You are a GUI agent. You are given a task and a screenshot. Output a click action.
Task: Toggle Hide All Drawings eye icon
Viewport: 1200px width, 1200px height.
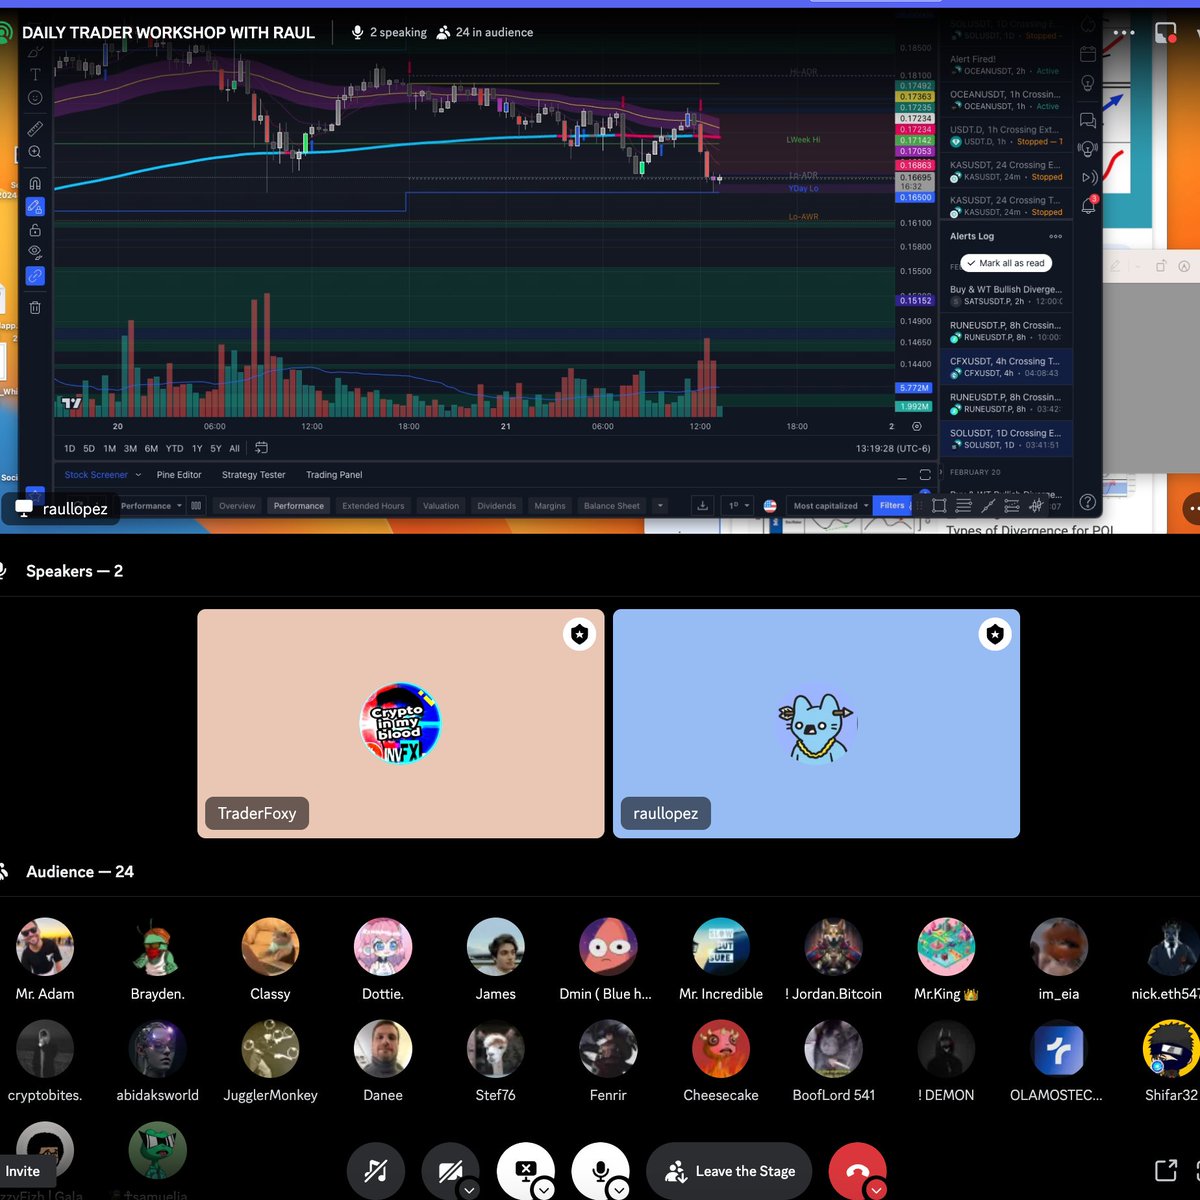35,252
